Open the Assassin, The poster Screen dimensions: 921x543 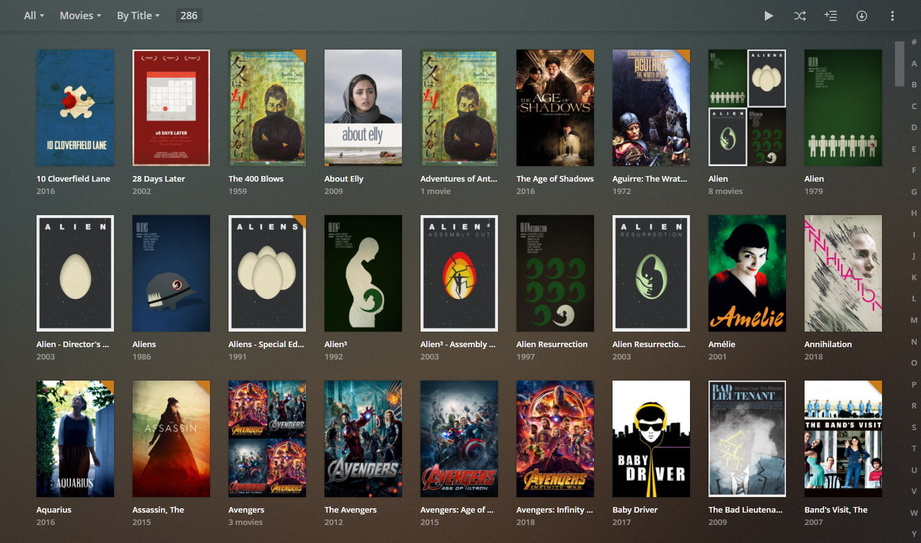click(171, 438)
